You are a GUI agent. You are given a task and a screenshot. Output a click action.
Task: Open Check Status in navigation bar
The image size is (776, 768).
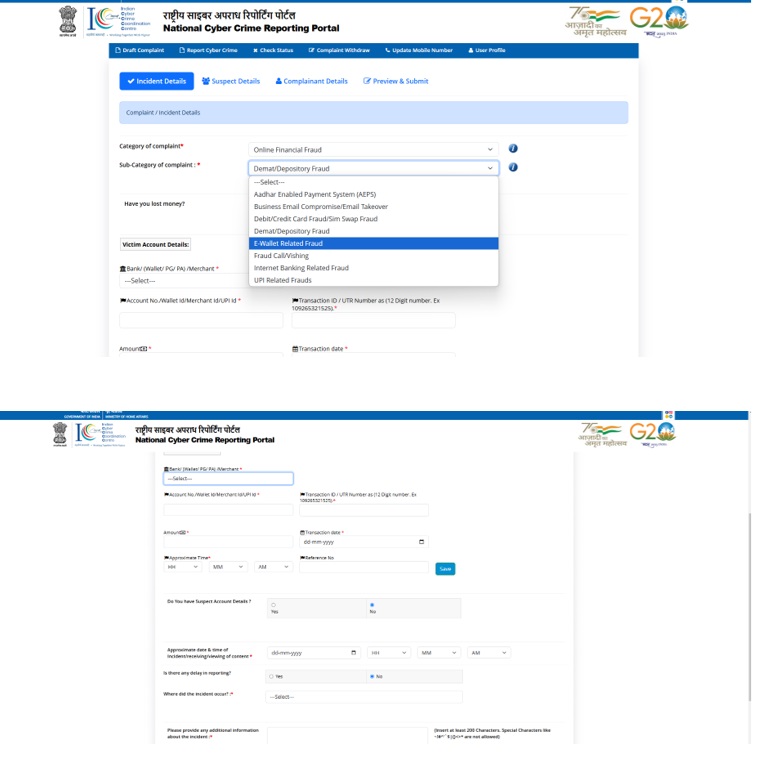point(273,50)
